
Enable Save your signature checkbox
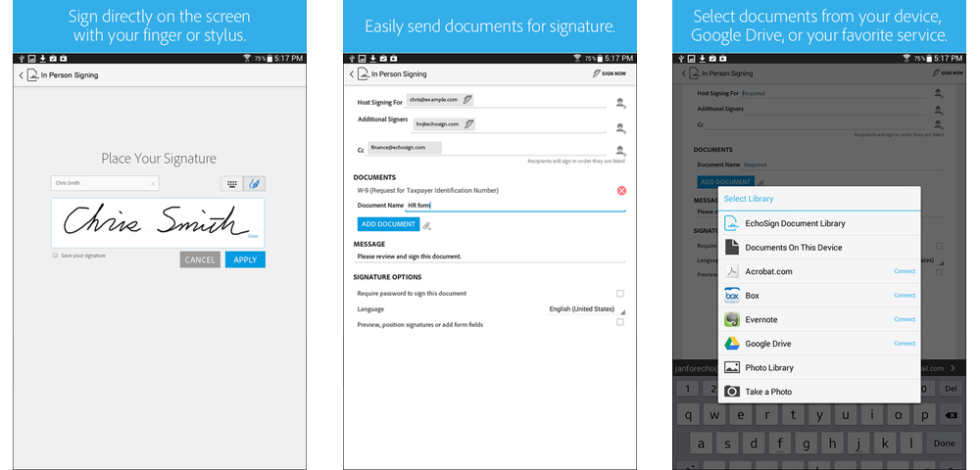click(x=56, y=256)
